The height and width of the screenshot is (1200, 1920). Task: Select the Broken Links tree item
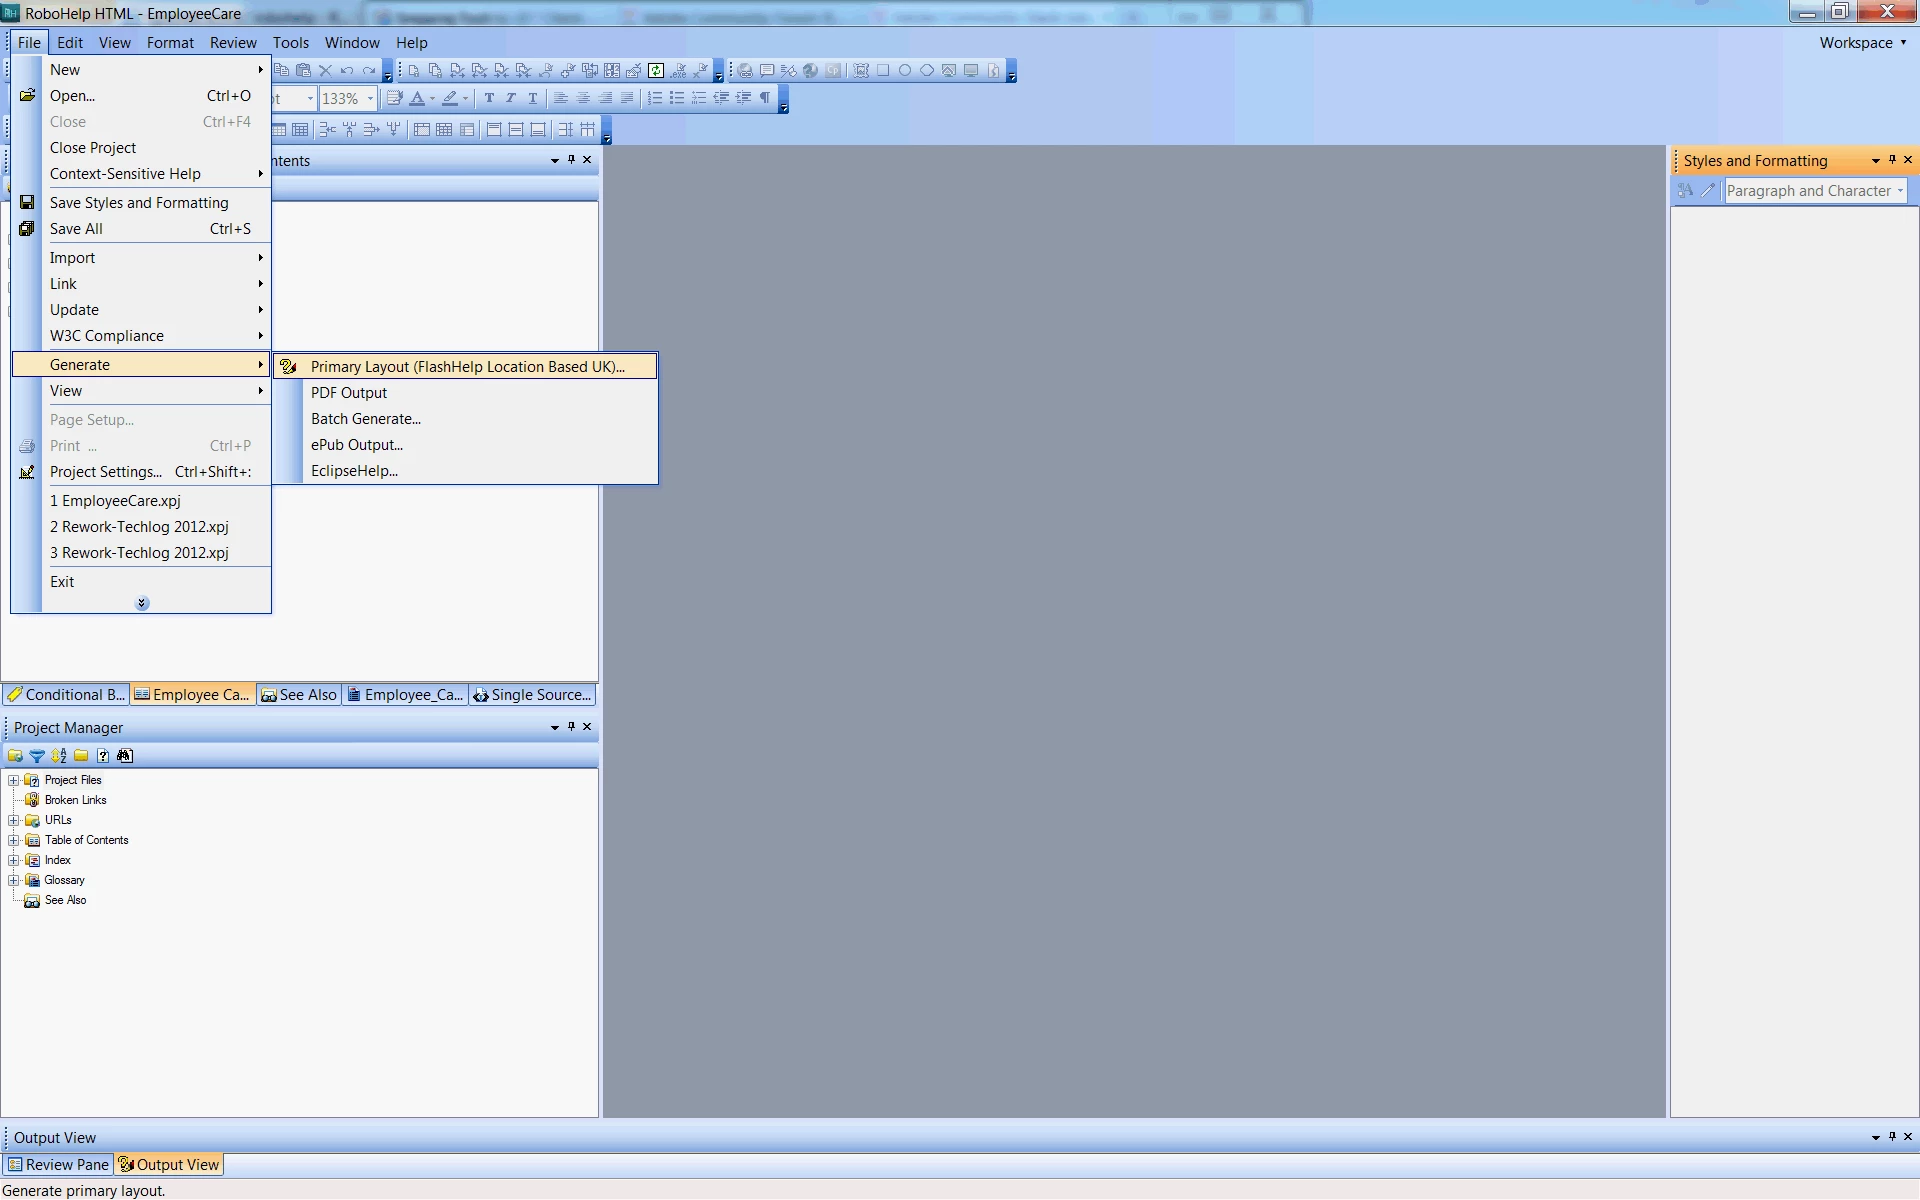tap(75, 800)
